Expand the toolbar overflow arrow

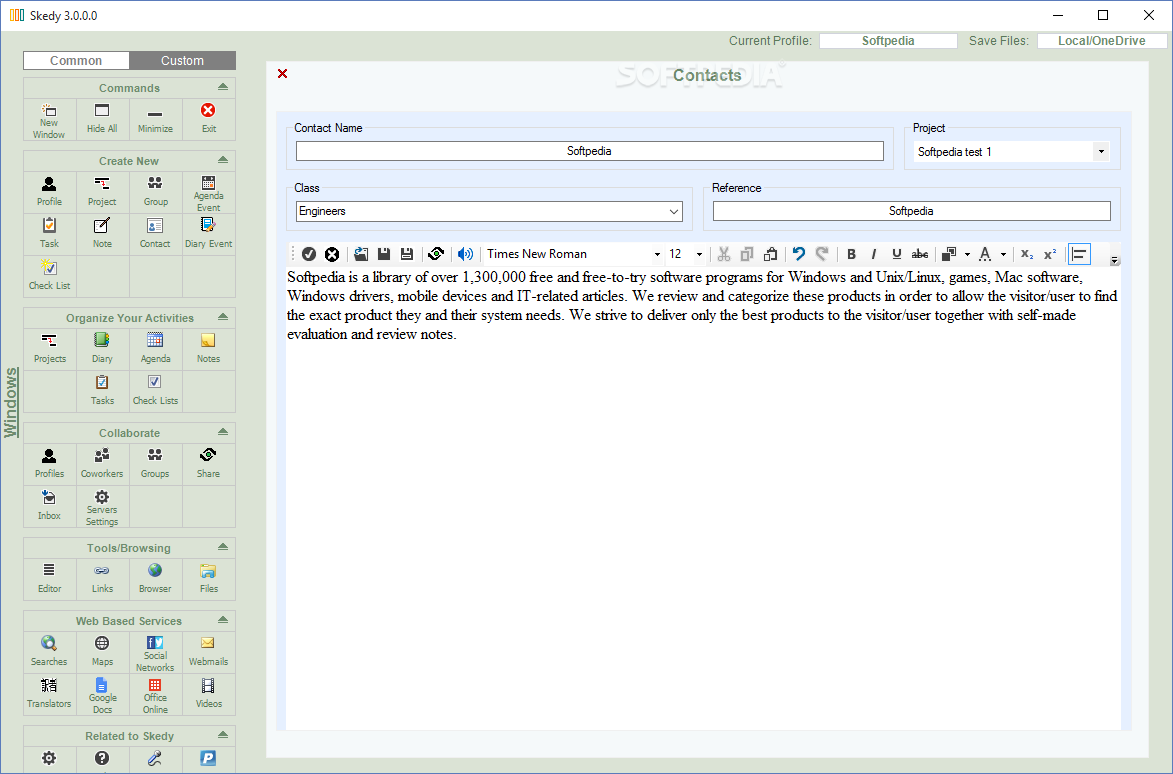tap(1114, 261)
